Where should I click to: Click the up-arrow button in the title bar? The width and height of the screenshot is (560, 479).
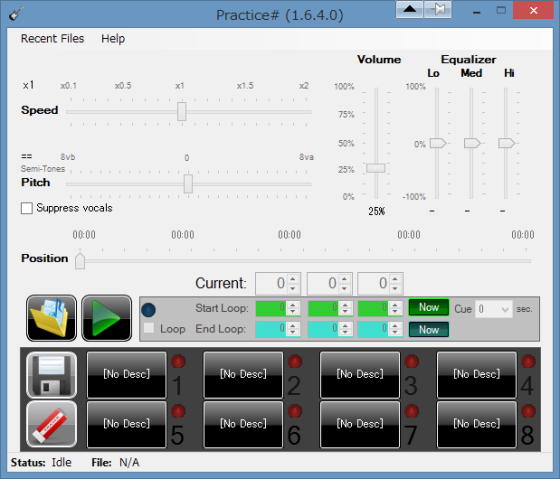click(409, 9)
